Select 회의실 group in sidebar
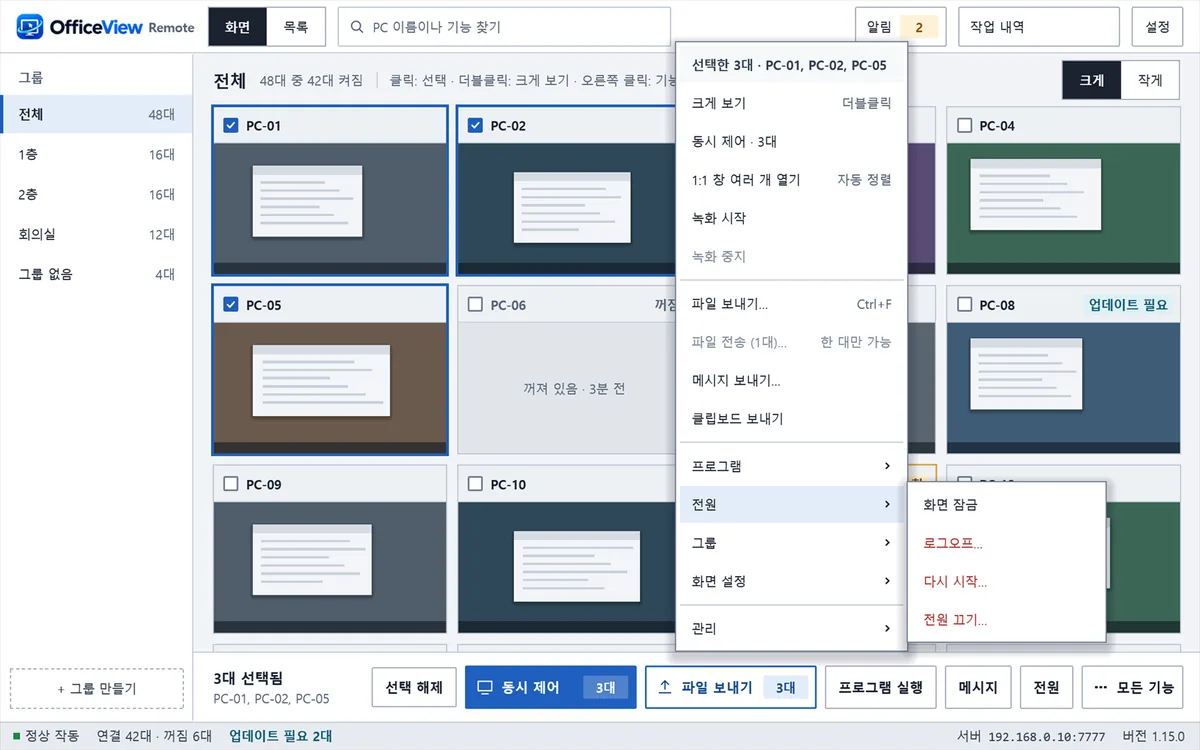Image resolution: width=1200 pixels, height=750 pixels. pos(96,235)
